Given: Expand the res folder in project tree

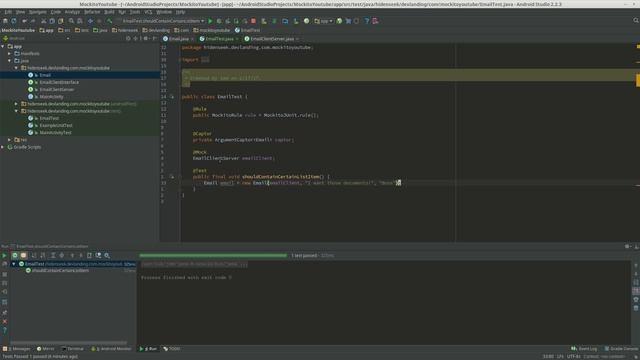Looking at the screenshot, I should [x=10, y=140].
